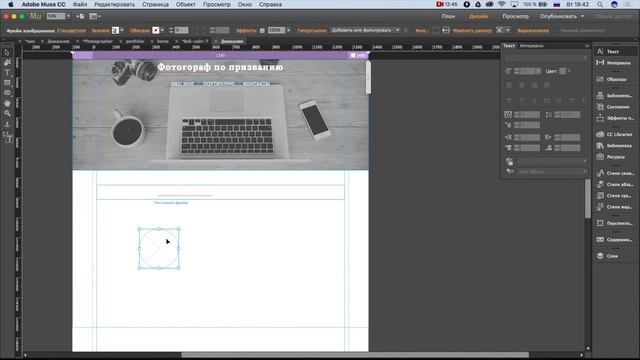
Task: Click the Выравнивание link in control bar
Action: [533, 31]
